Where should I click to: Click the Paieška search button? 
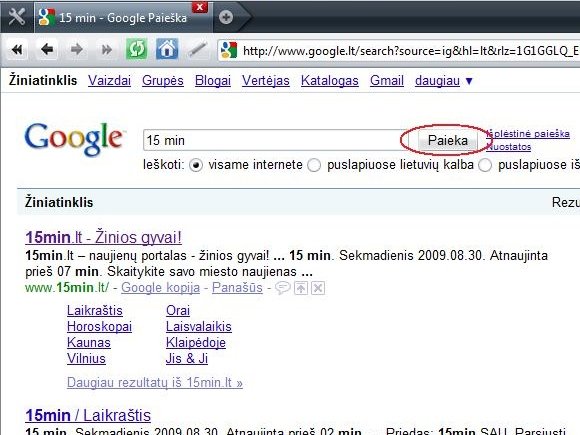448,141
